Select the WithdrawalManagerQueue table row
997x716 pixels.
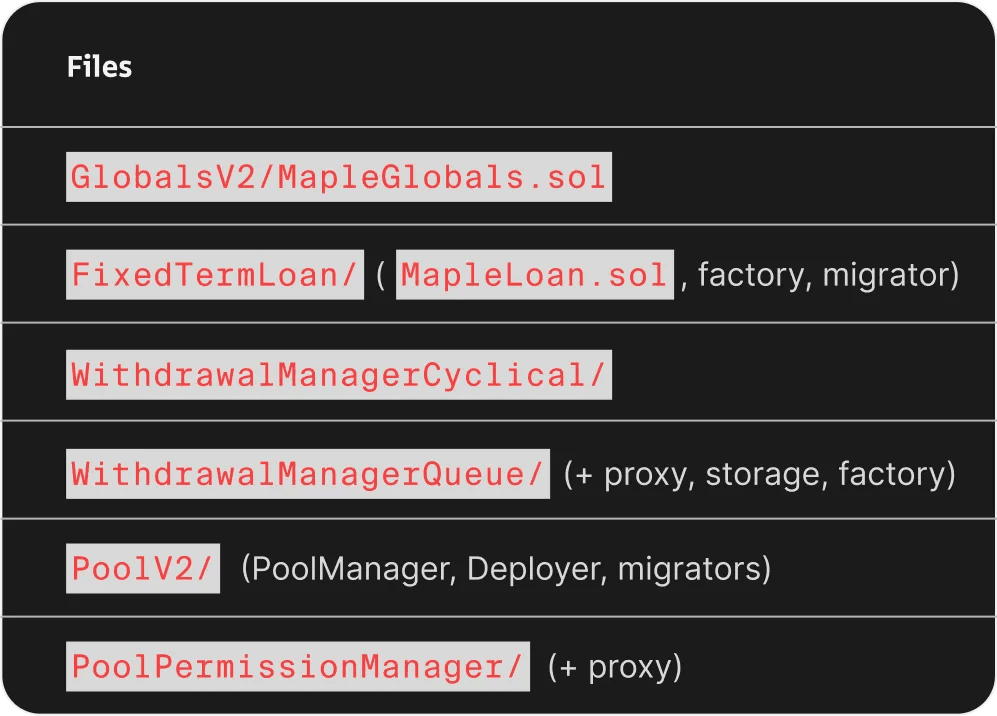(498, 470)
